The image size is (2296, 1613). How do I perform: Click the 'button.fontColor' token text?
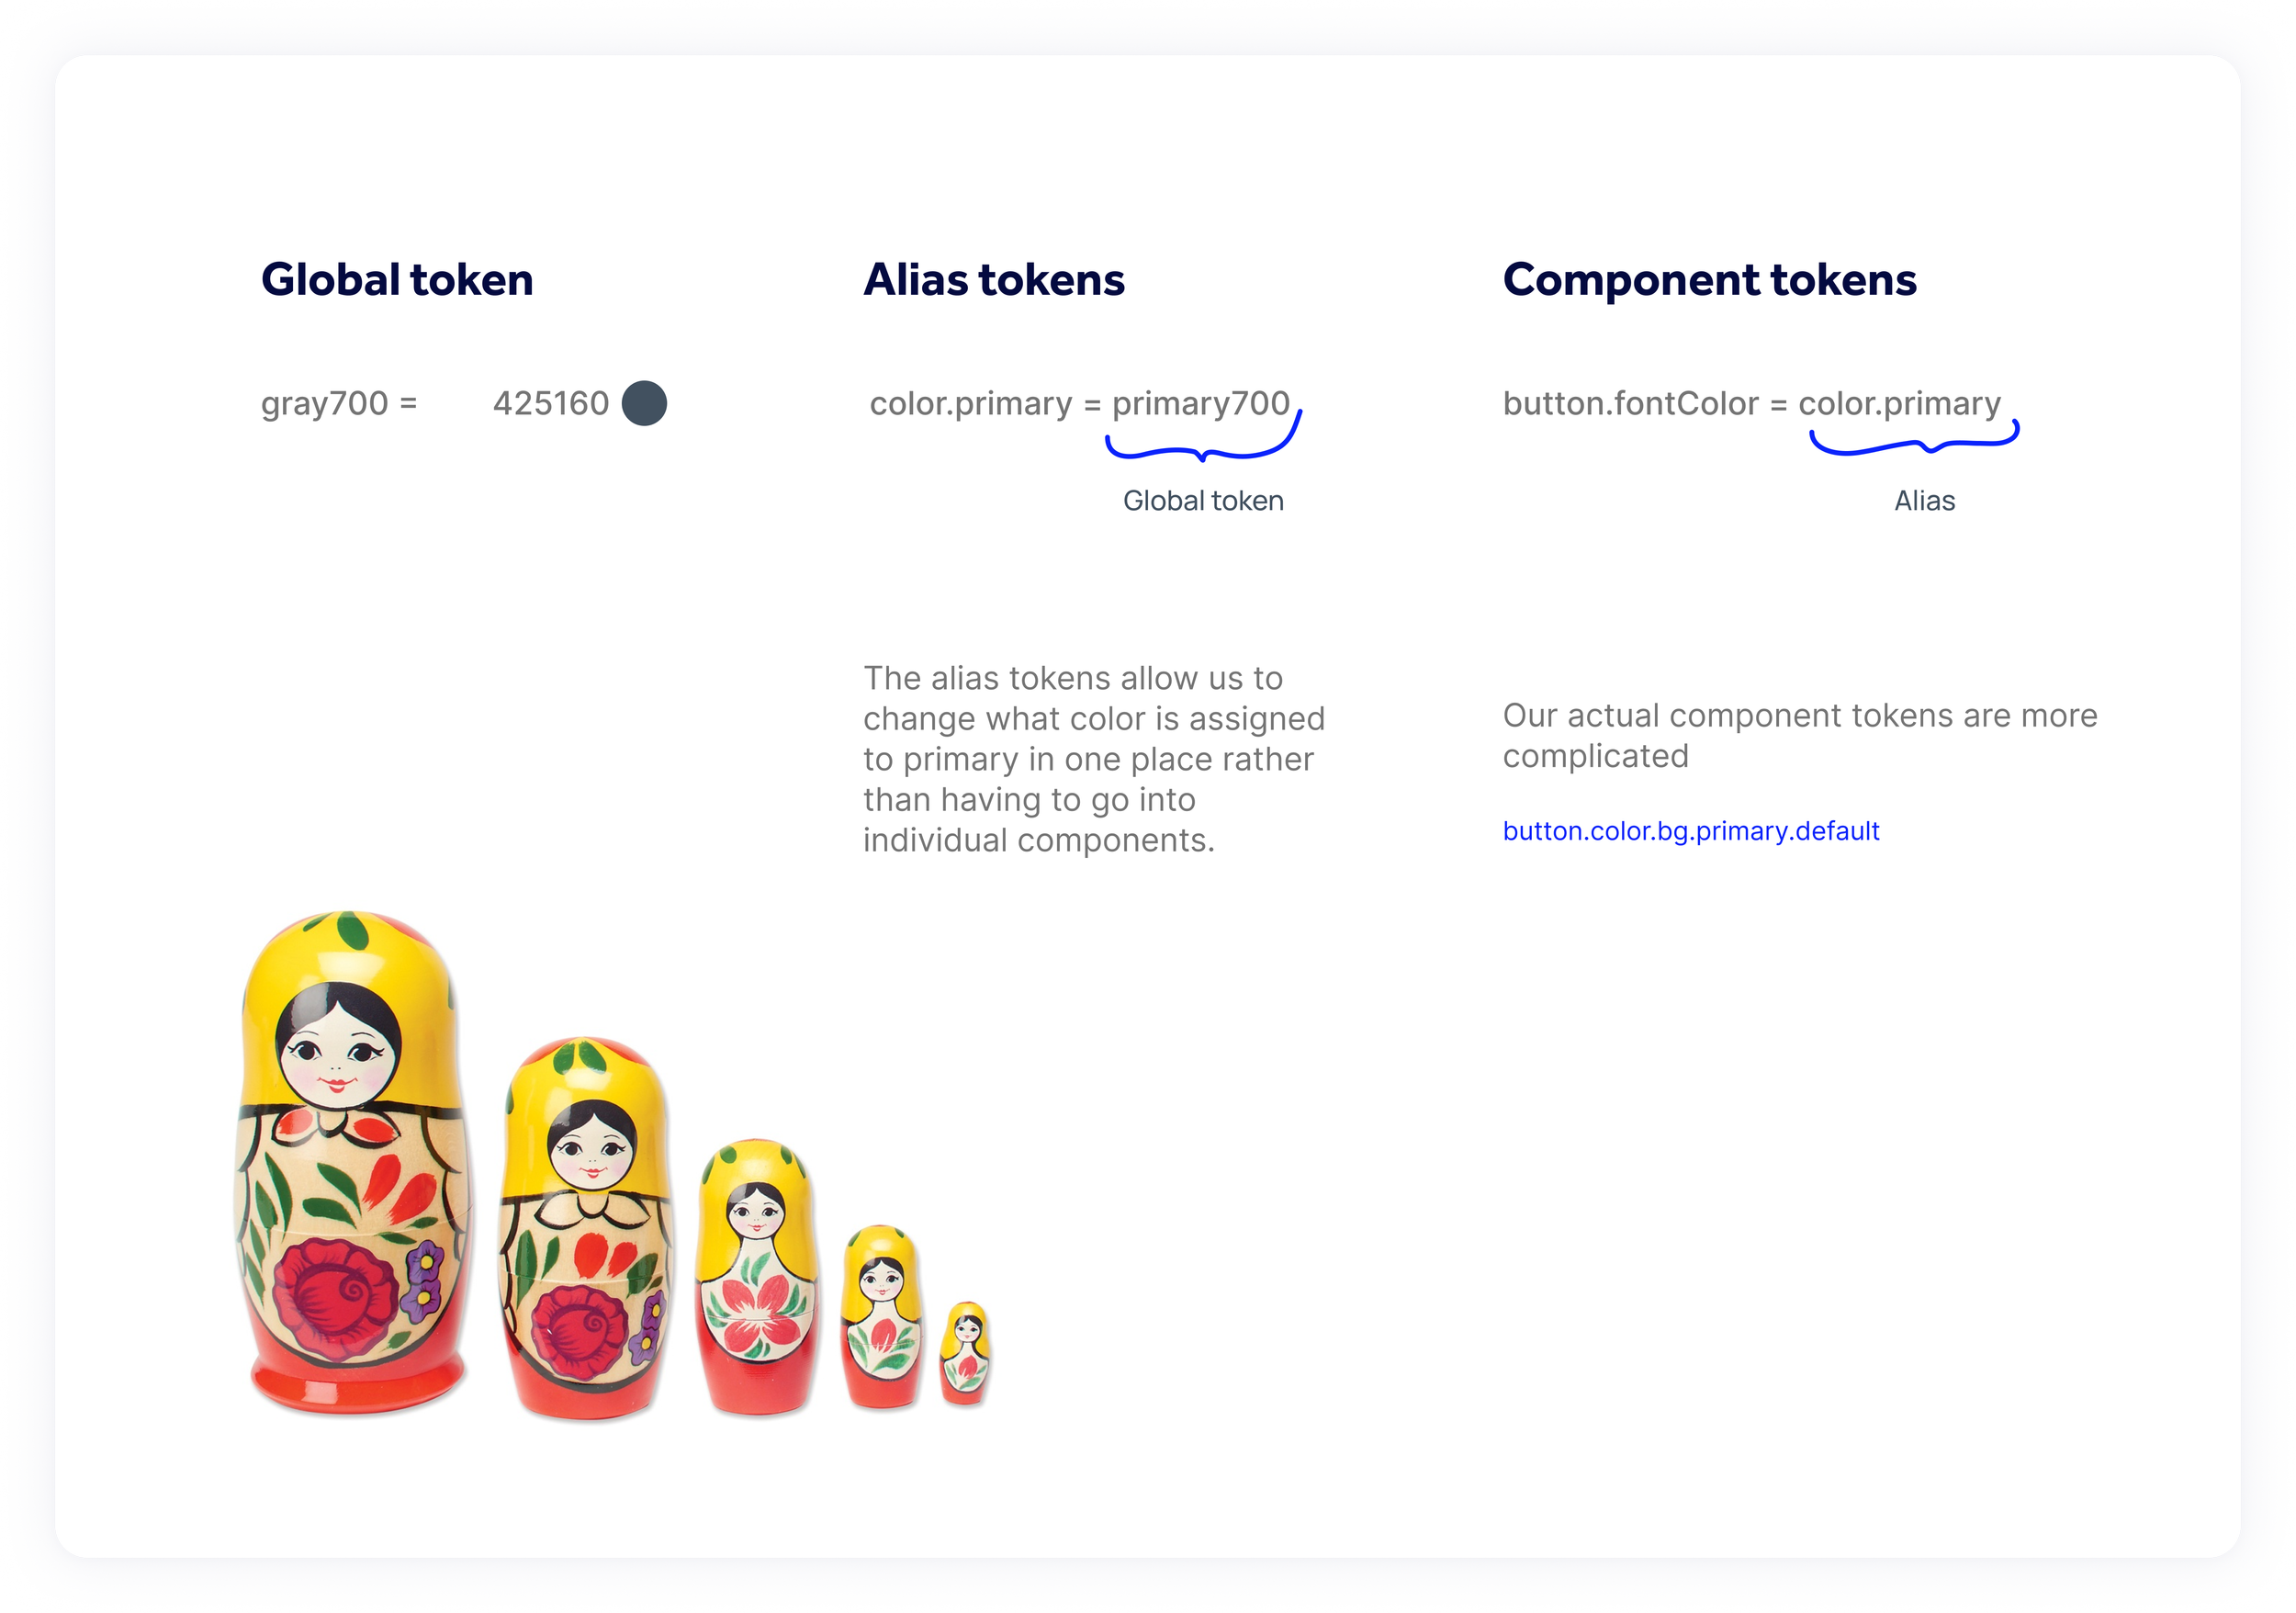[x=1630, y=403]
